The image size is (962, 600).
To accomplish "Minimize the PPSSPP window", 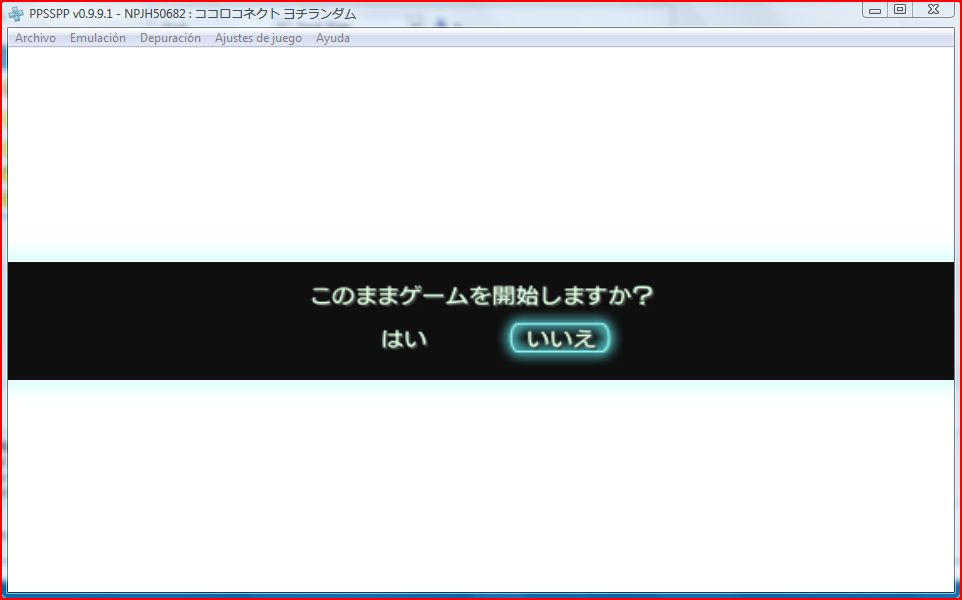I will 874,10.
